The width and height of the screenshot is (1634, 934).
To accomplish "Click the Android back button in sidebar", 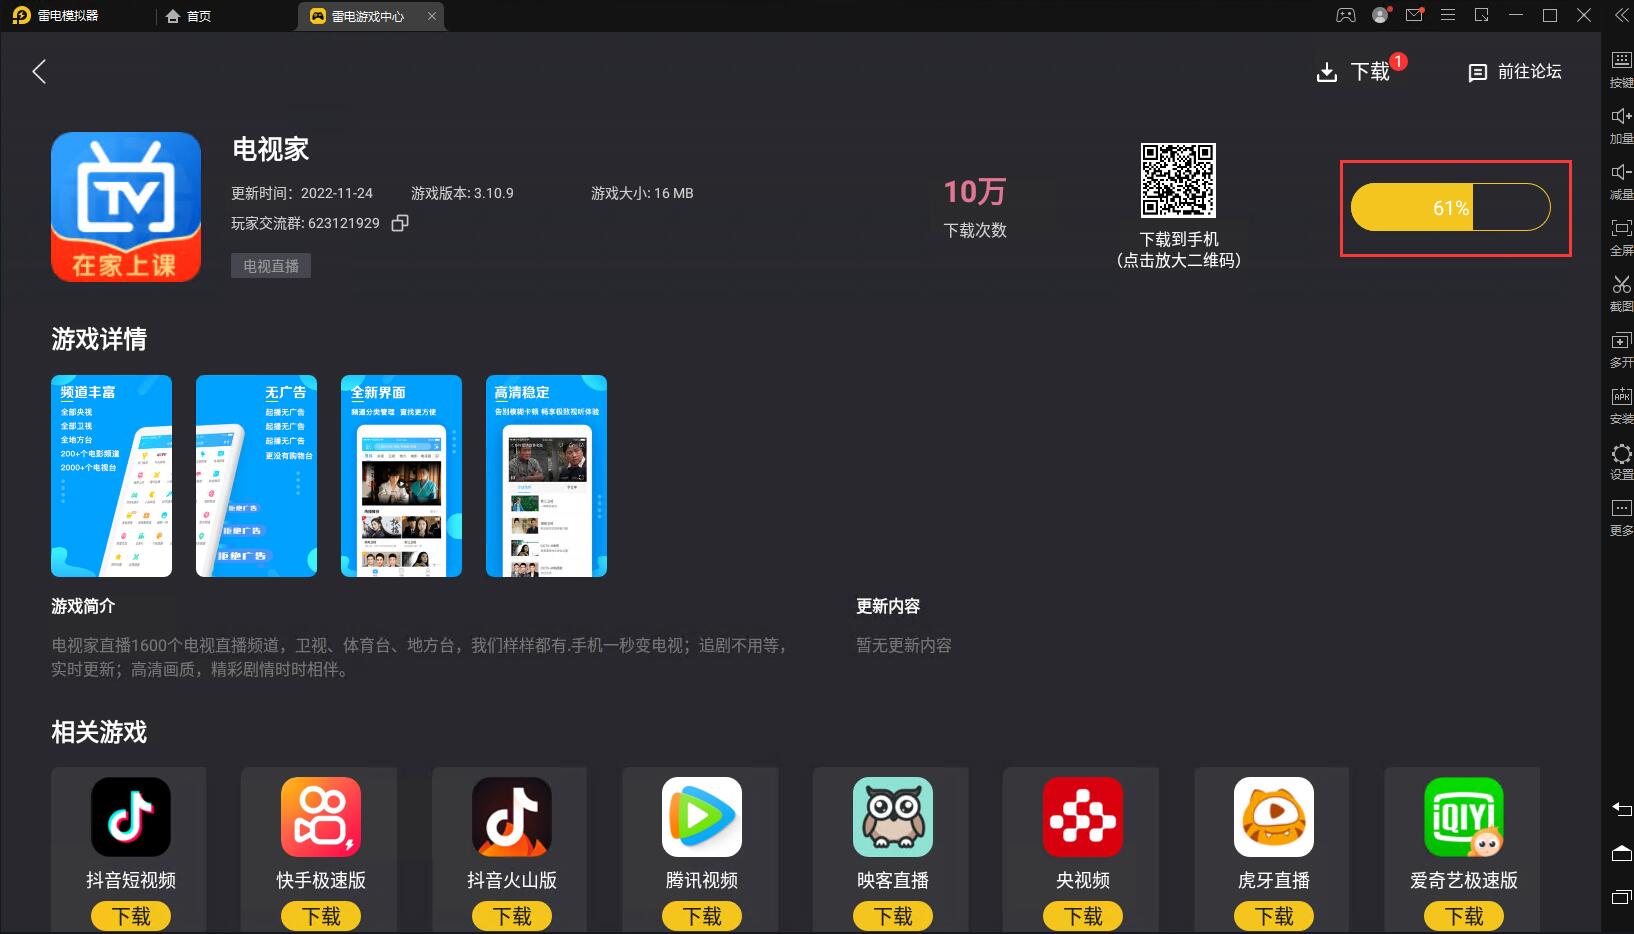I will 1621,808.
